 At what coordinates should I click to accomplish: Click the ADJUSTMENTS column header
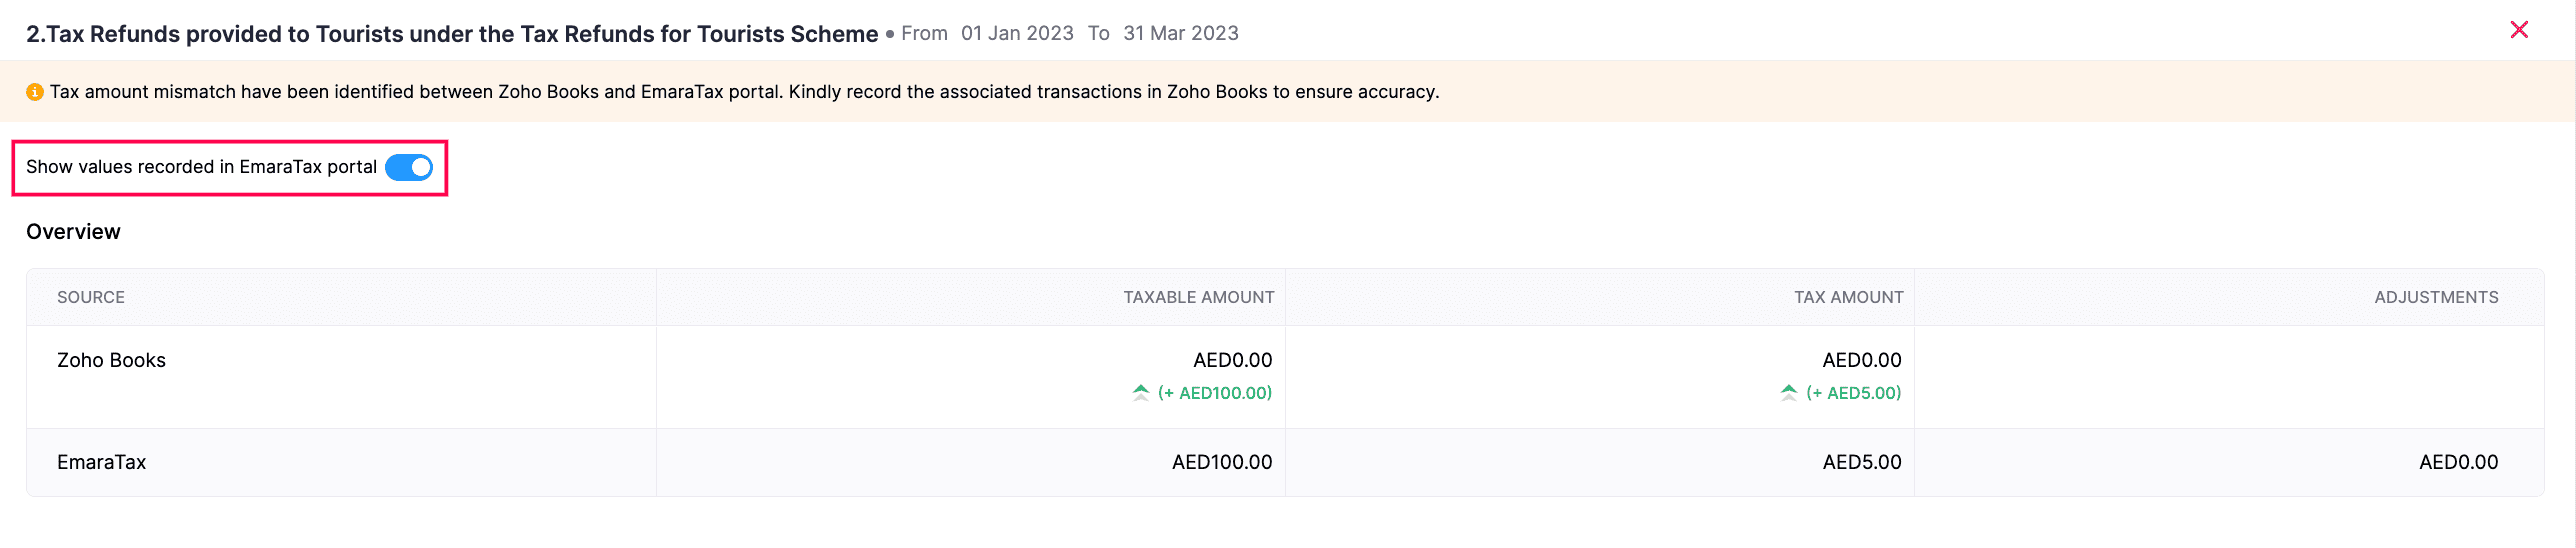(2436, 297)
